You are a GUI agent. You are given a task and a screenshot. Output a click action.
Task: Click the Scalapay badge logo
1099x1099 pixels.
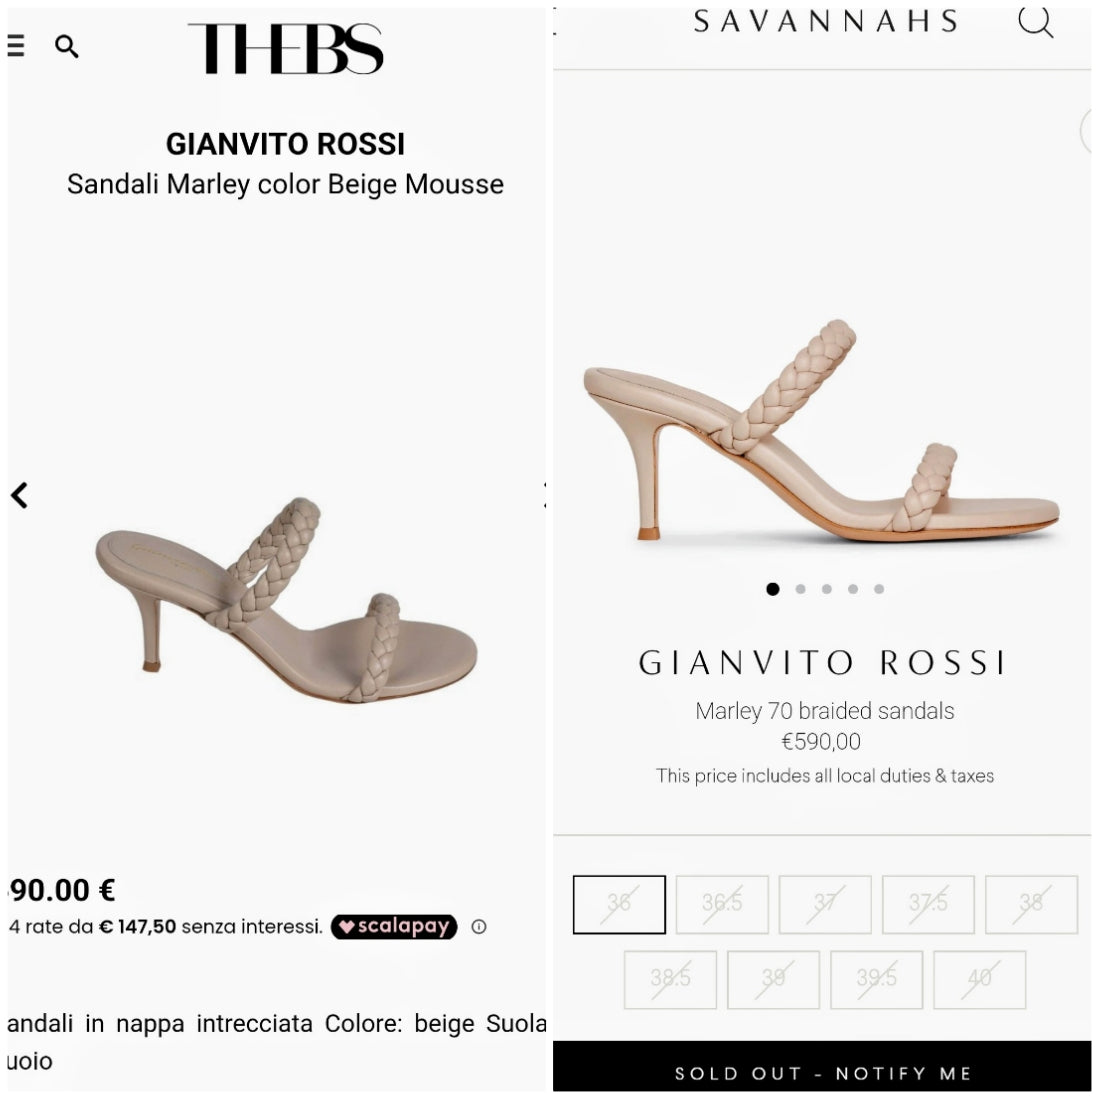click(x=394, y=927)
